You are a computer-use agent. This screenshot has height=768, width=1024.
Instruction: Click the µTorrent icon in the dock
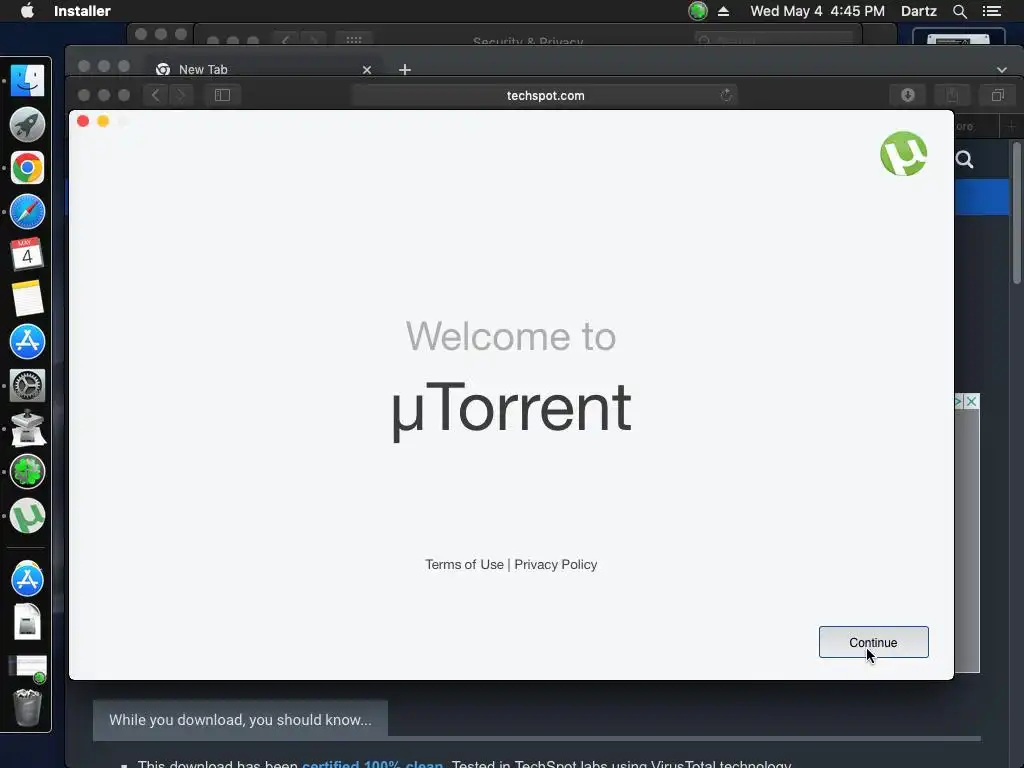[x=27, y=516]
